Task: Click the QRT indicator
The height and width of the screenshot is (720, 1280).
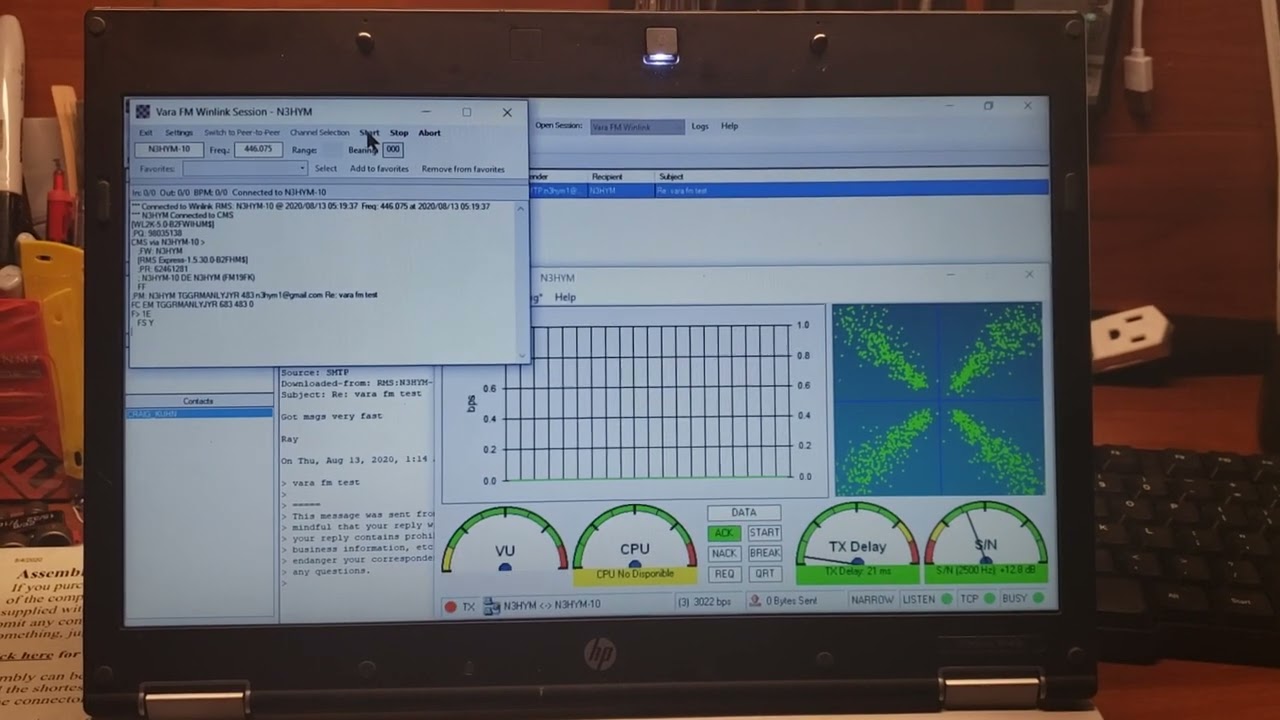Action: point(764,574)
